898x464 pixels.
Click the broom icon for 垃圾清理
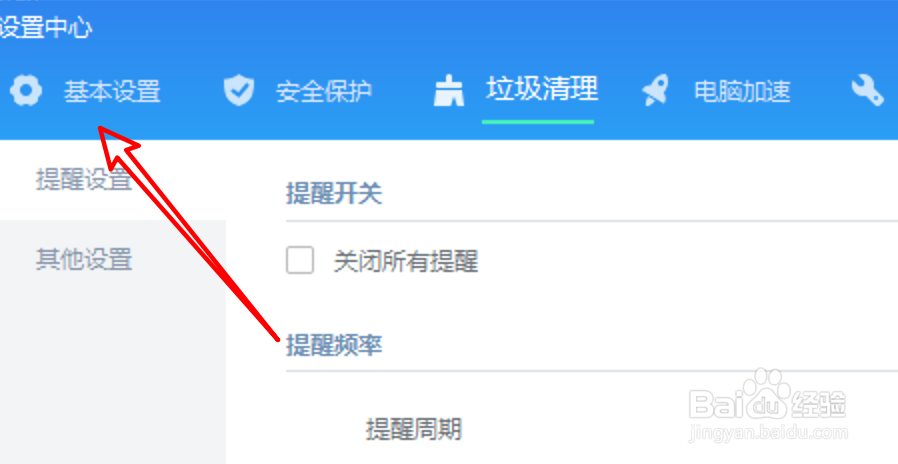pyautogui.click(x=448, y=91)
